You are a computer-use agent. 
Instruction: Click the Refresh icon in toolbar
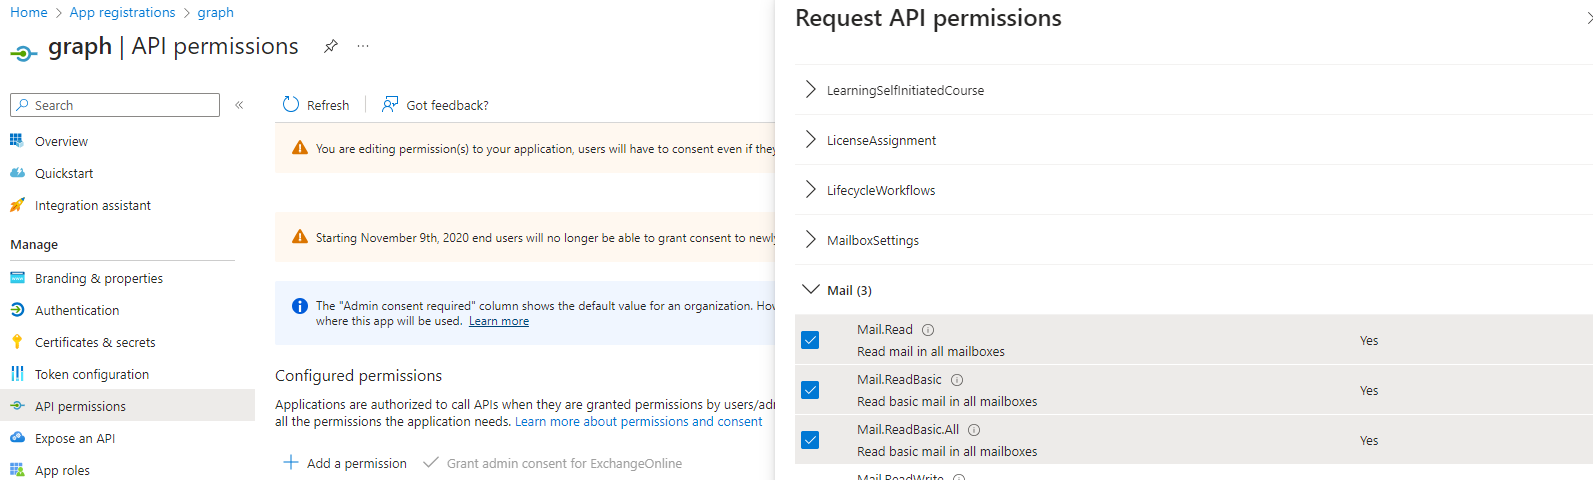pyautogui.click(x=291, y=104)
